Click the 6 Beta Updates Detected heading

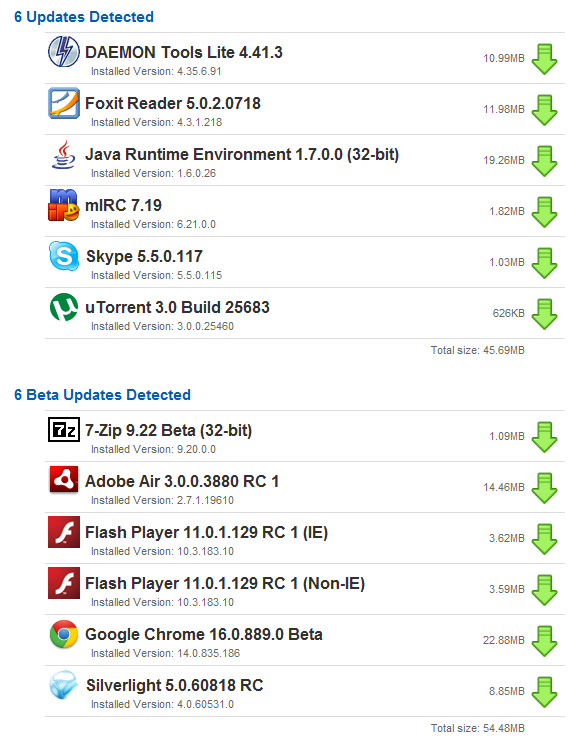(102, 395)
